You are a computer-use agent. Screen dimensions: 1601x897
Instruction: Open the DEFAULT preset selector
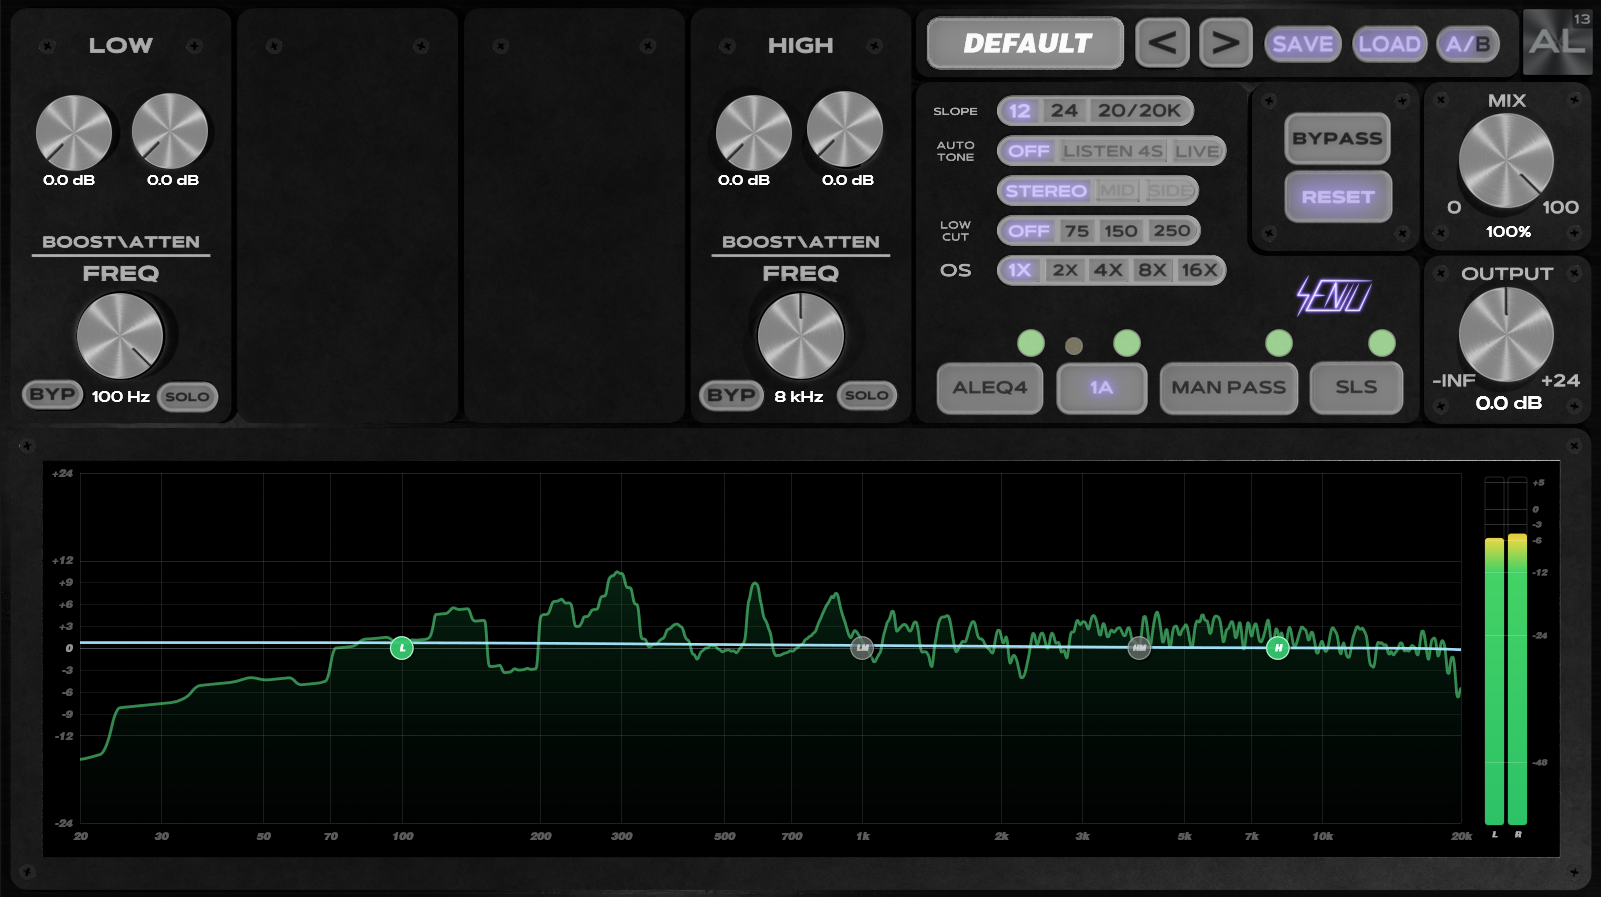[x=1026, y=43]
